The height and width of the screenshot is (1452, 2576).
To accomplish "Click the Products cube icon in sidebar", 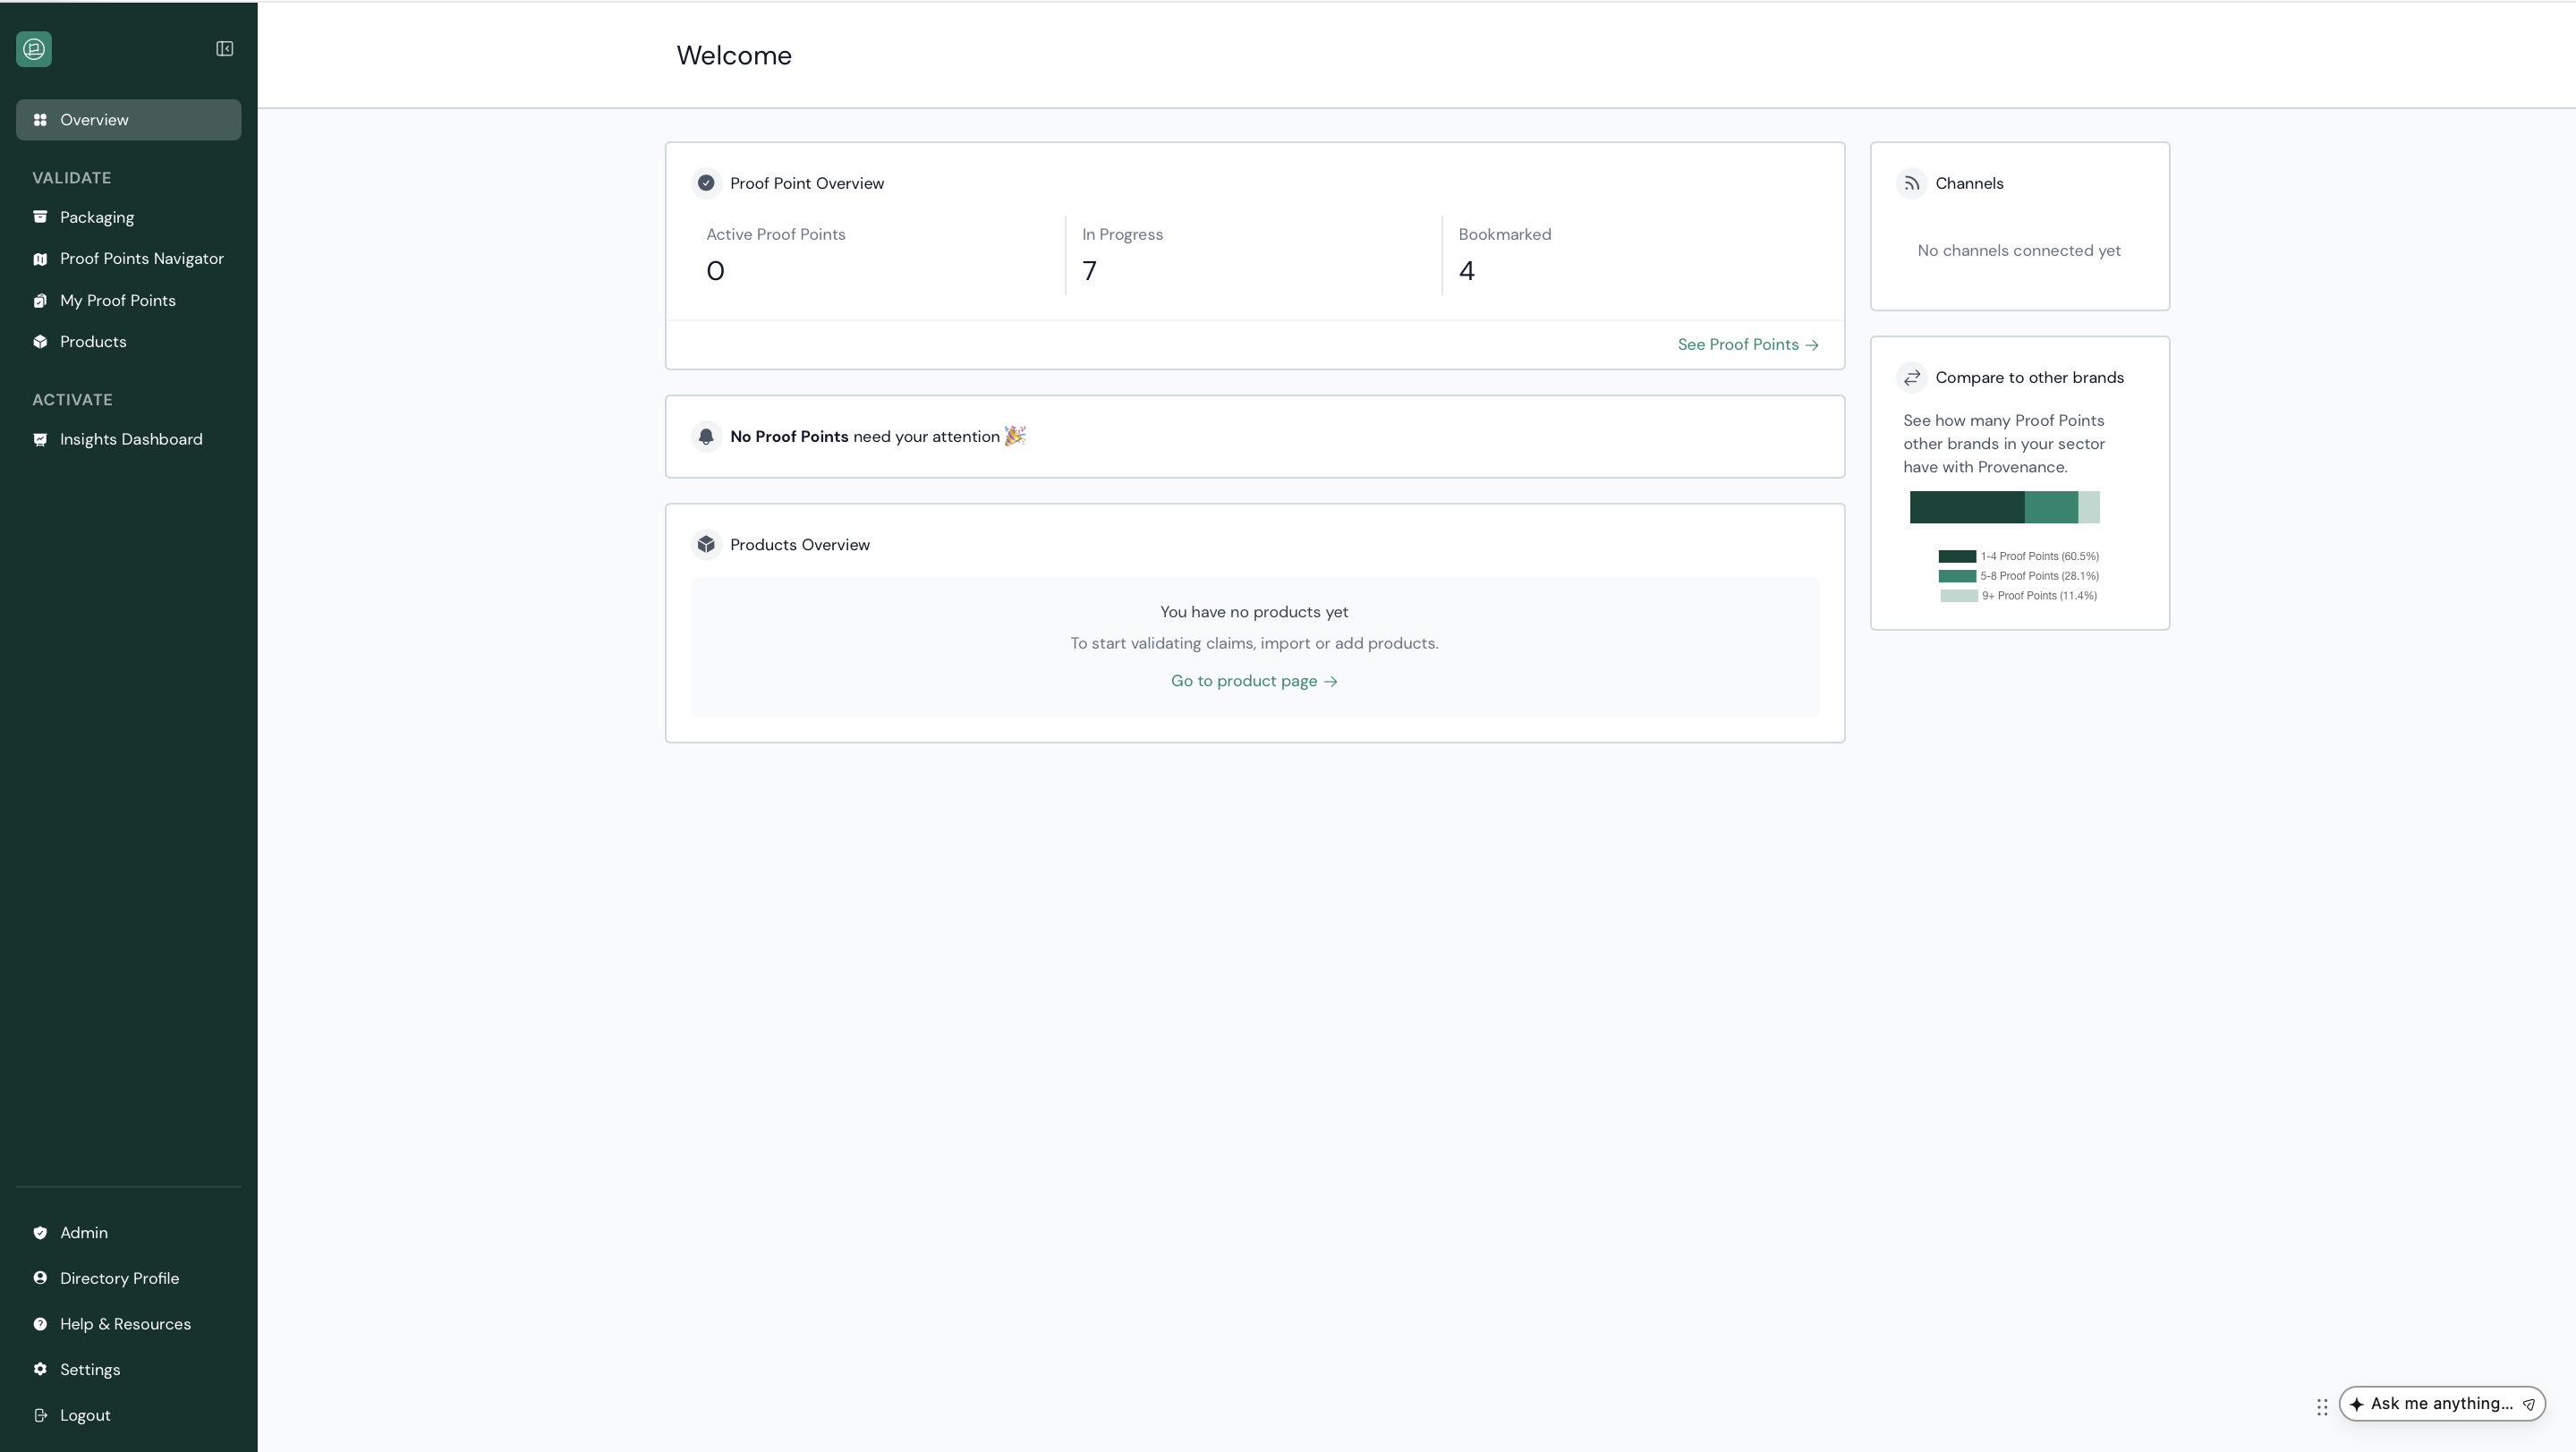I will 40,342.
